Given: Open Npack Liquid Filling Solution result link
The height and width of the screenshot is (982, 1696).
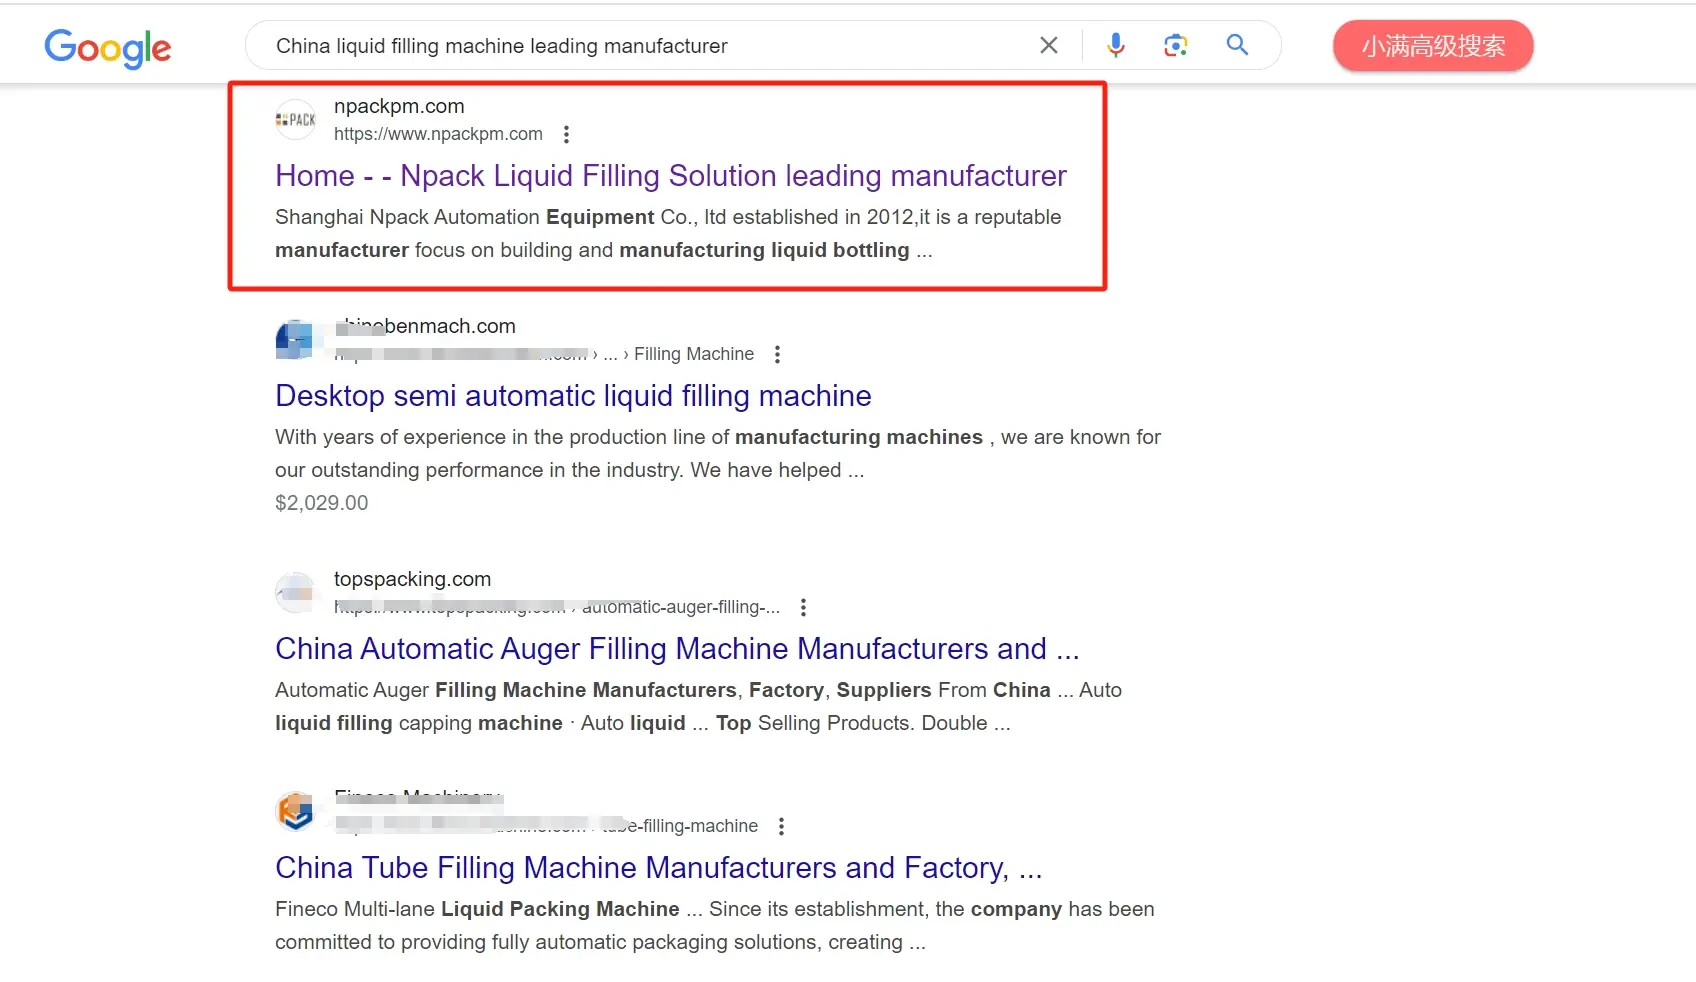Looking at the screenshot, I should (x=670, y=176).
